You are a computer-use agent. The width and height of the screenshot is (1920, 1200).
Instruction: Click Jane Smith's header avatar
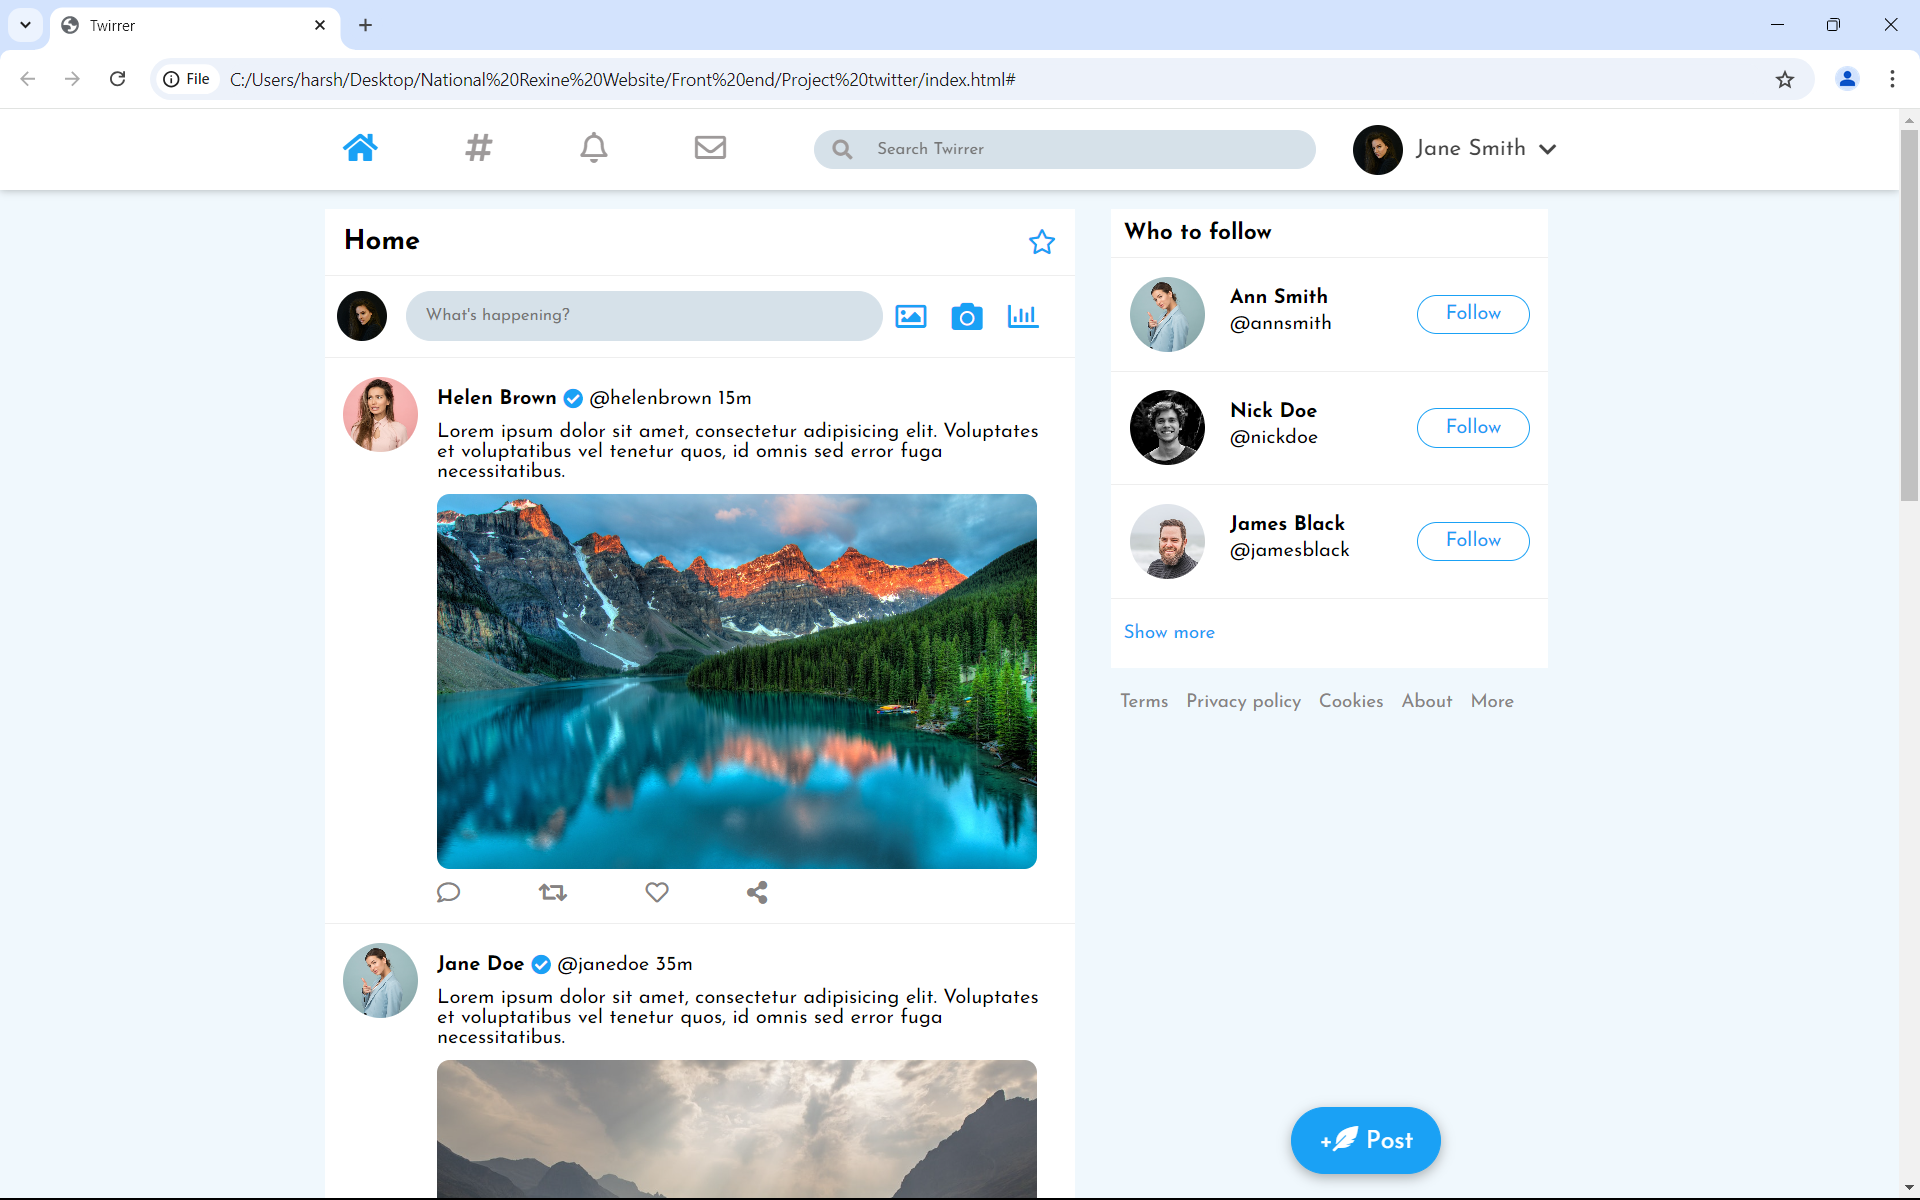[1378, 150]
